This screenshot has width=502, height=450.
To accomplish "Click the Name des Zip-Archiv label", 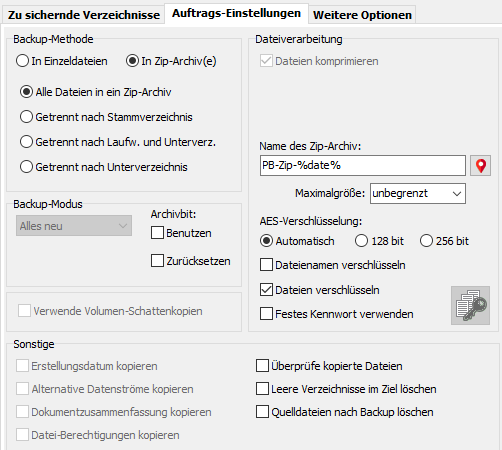I will coord(310,146).
